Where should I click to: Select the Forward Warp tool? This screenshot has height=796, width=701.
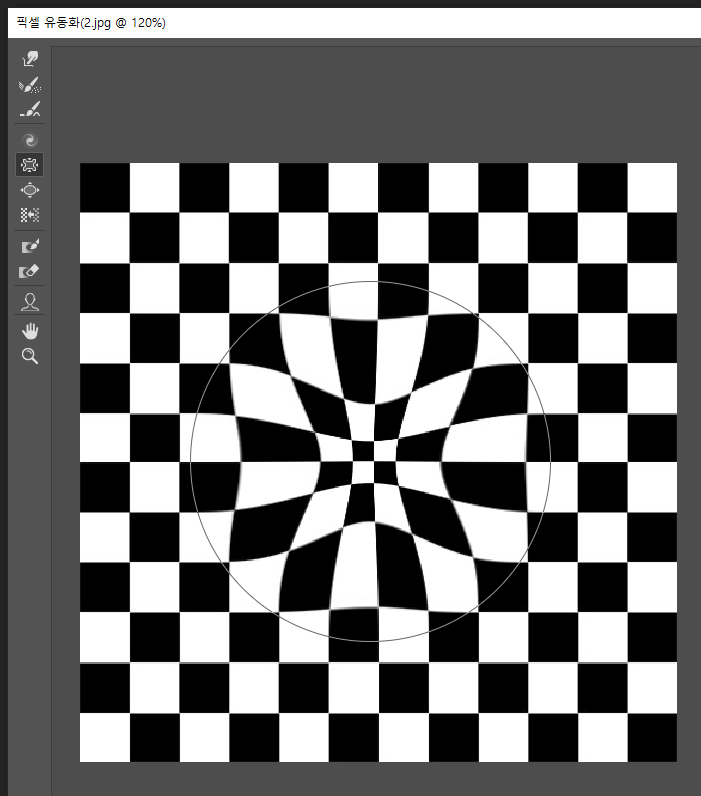pyautogui.click(x=30, y=59)
